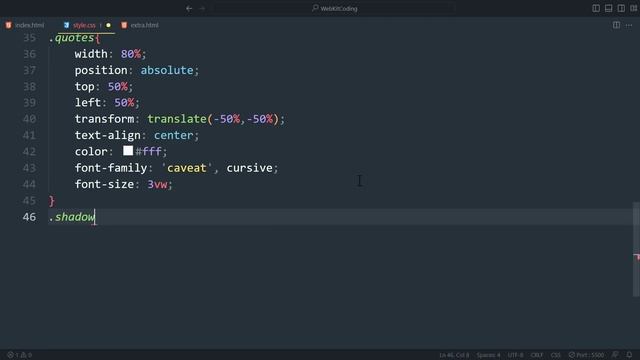Open the editor More Actions menu

point(629,25)
